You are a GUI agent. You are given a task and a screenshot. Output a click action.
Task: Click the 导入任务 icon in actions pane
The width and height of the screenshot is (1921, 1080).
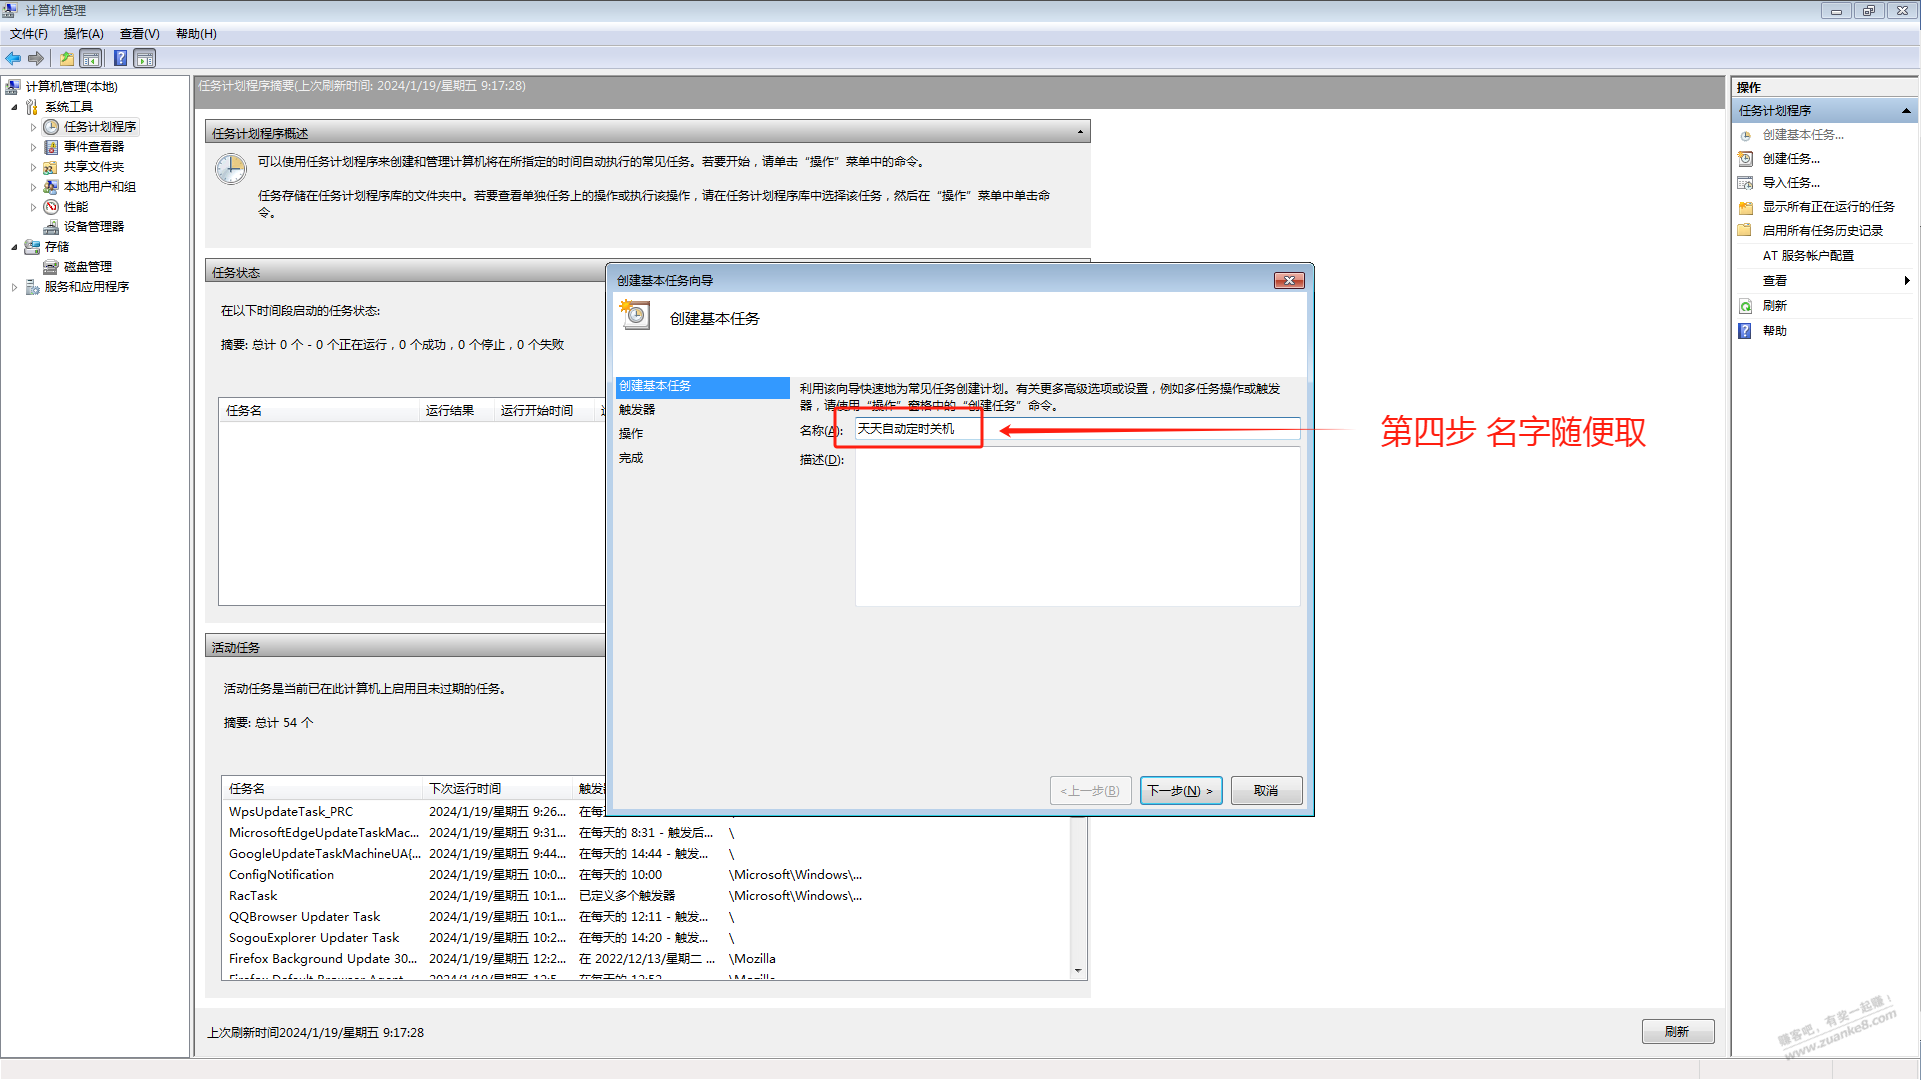[1746, 183]
